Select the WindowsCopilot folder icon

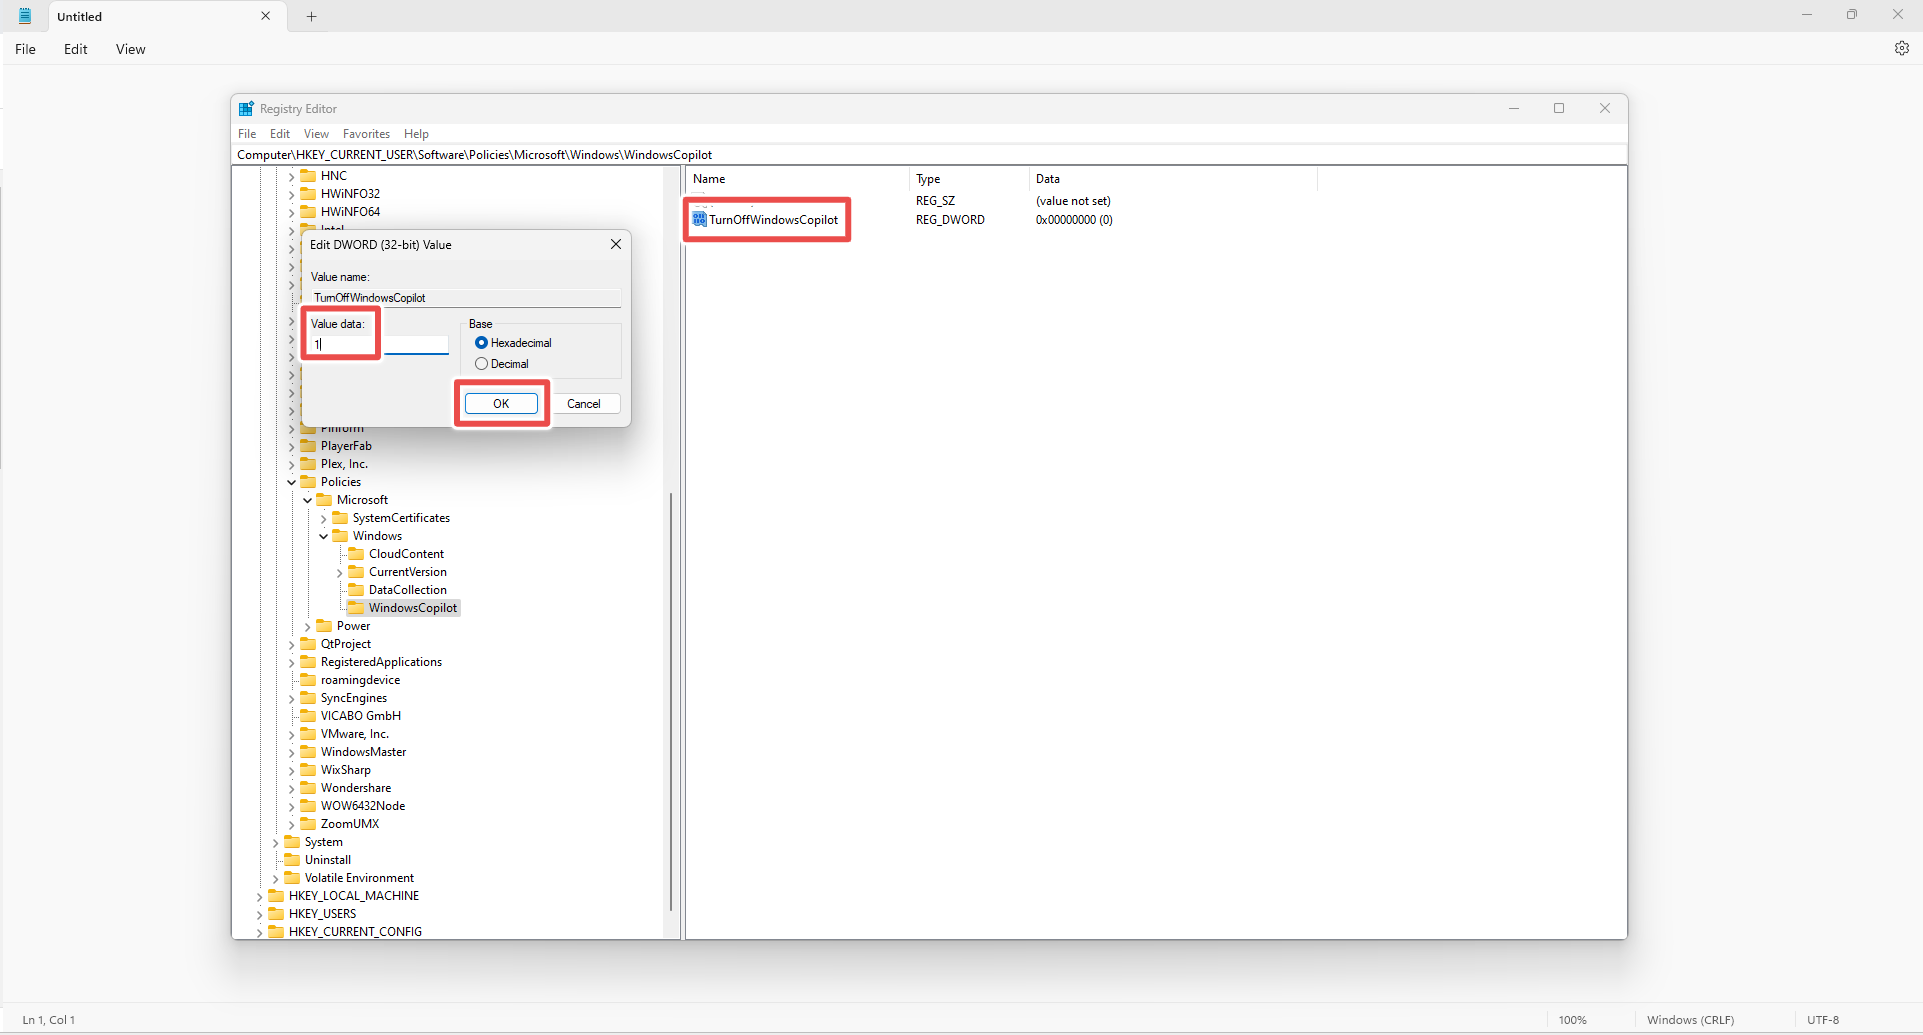(356, 607)
